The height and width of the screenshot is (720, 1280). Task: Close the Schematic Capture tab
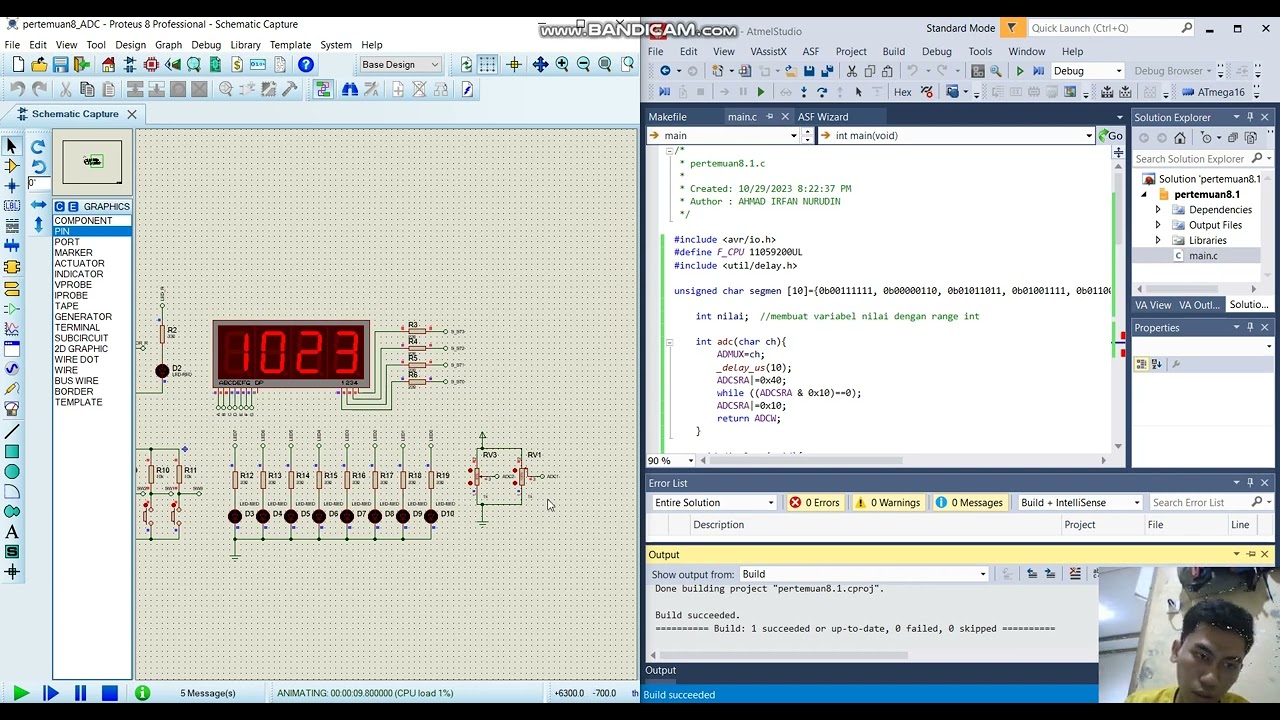click(x=131, y=114)
